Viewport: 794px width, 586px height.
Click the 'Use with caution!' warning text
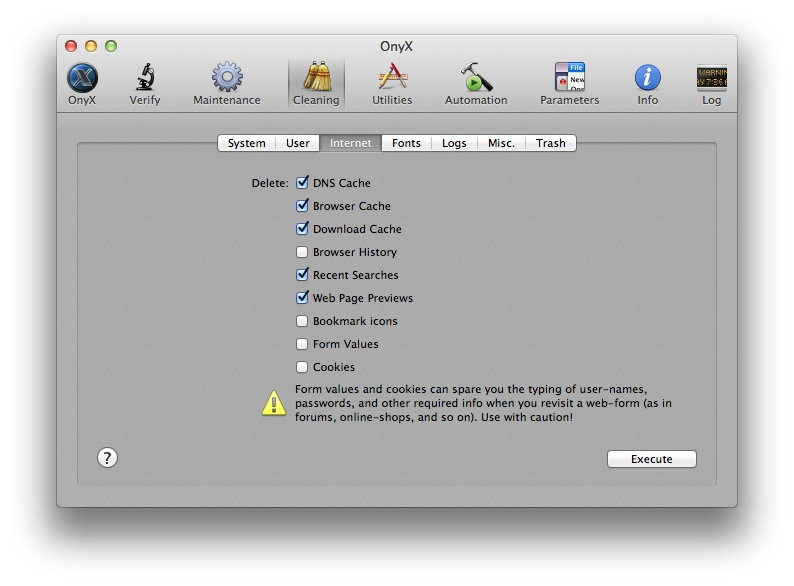pos(527,417)
